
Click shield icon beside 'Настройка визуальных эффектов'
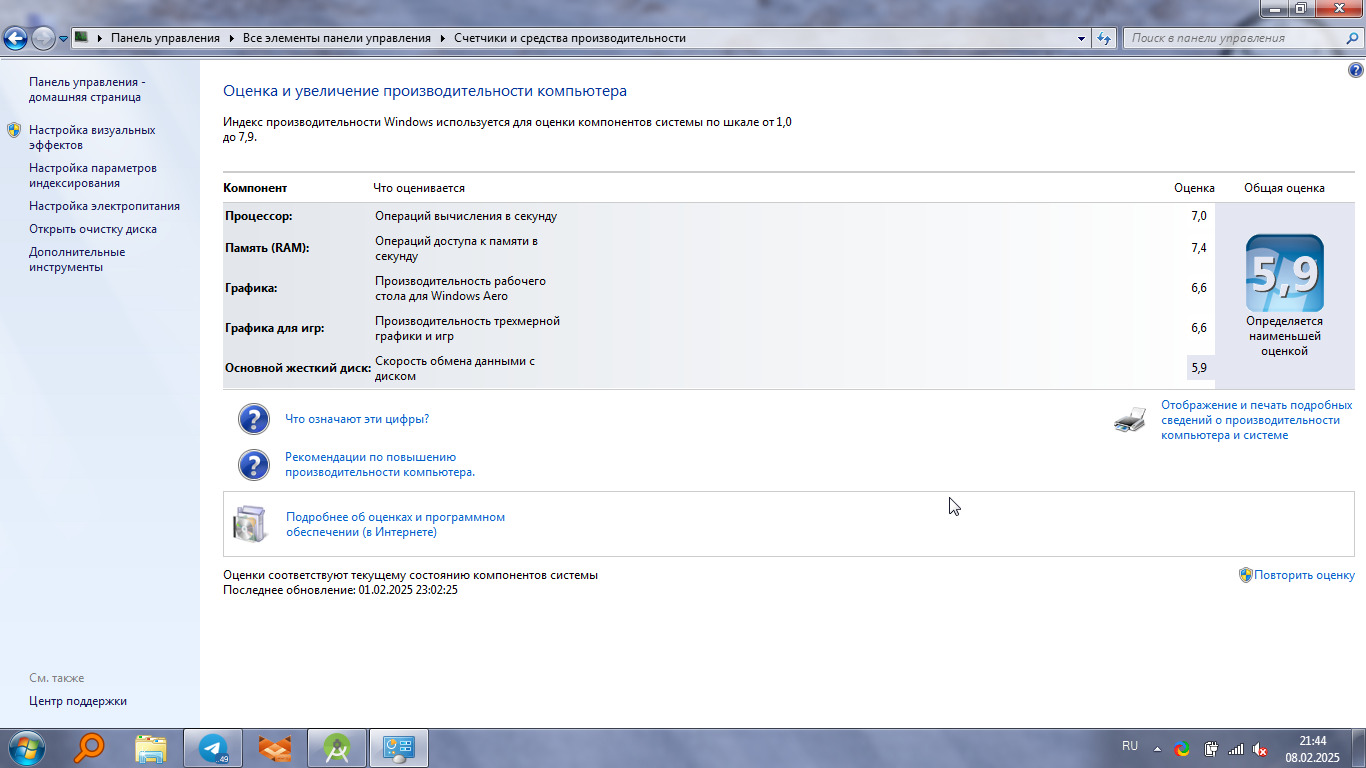click(14, 130)
